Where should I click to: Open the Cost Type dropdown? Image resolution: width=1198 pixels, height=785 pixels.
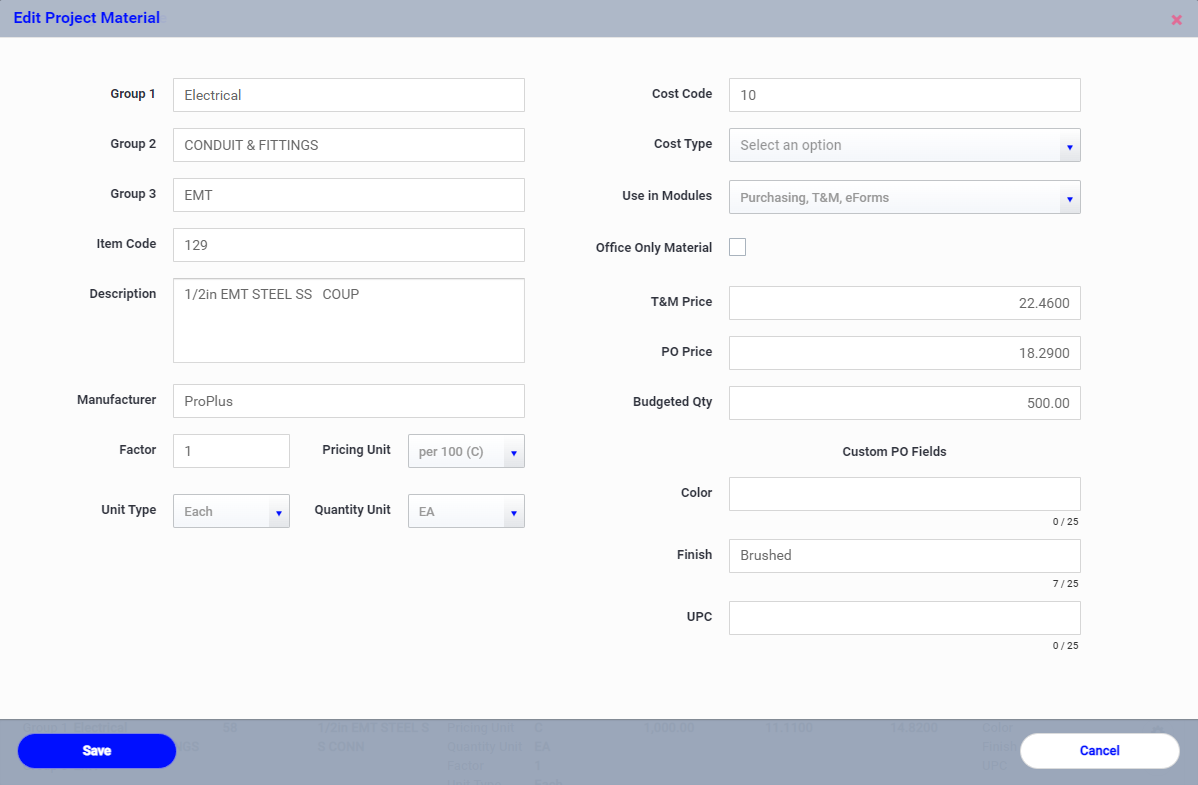[x=905, y=145]
